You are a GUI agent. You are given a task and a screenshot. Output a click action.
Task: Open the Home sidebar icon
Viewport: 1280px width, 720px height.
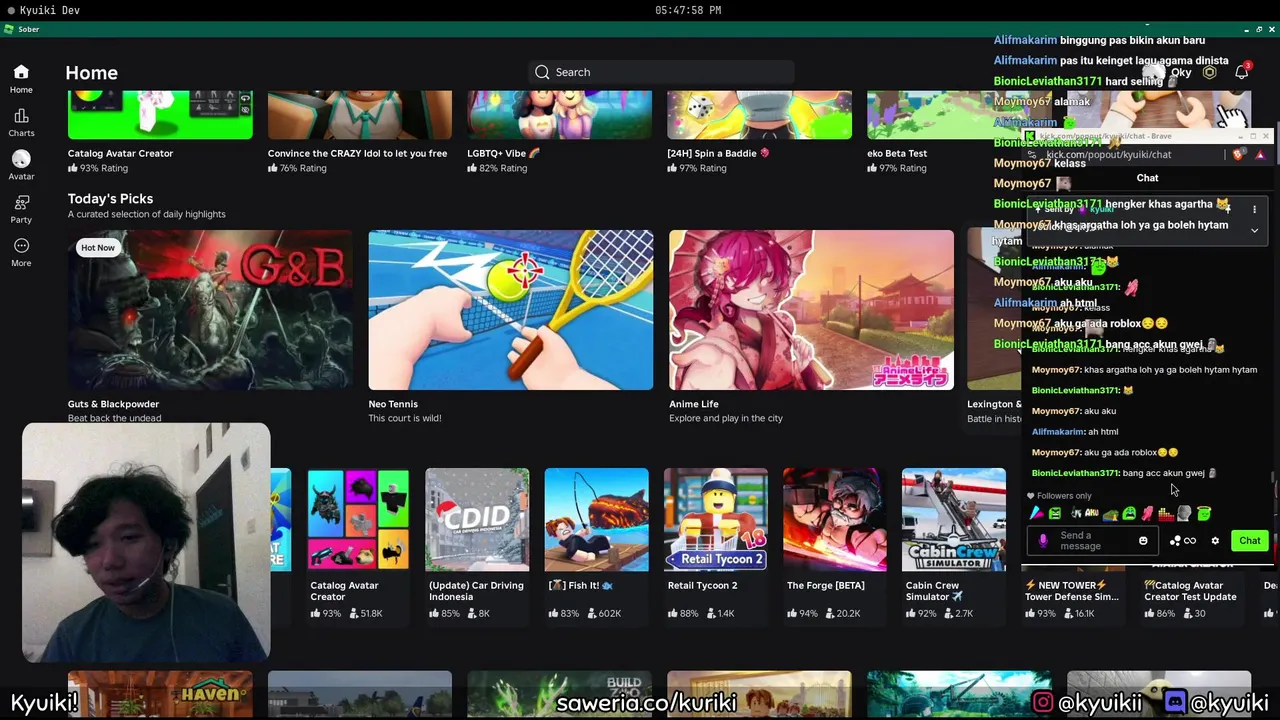click(x=21, y=73)
